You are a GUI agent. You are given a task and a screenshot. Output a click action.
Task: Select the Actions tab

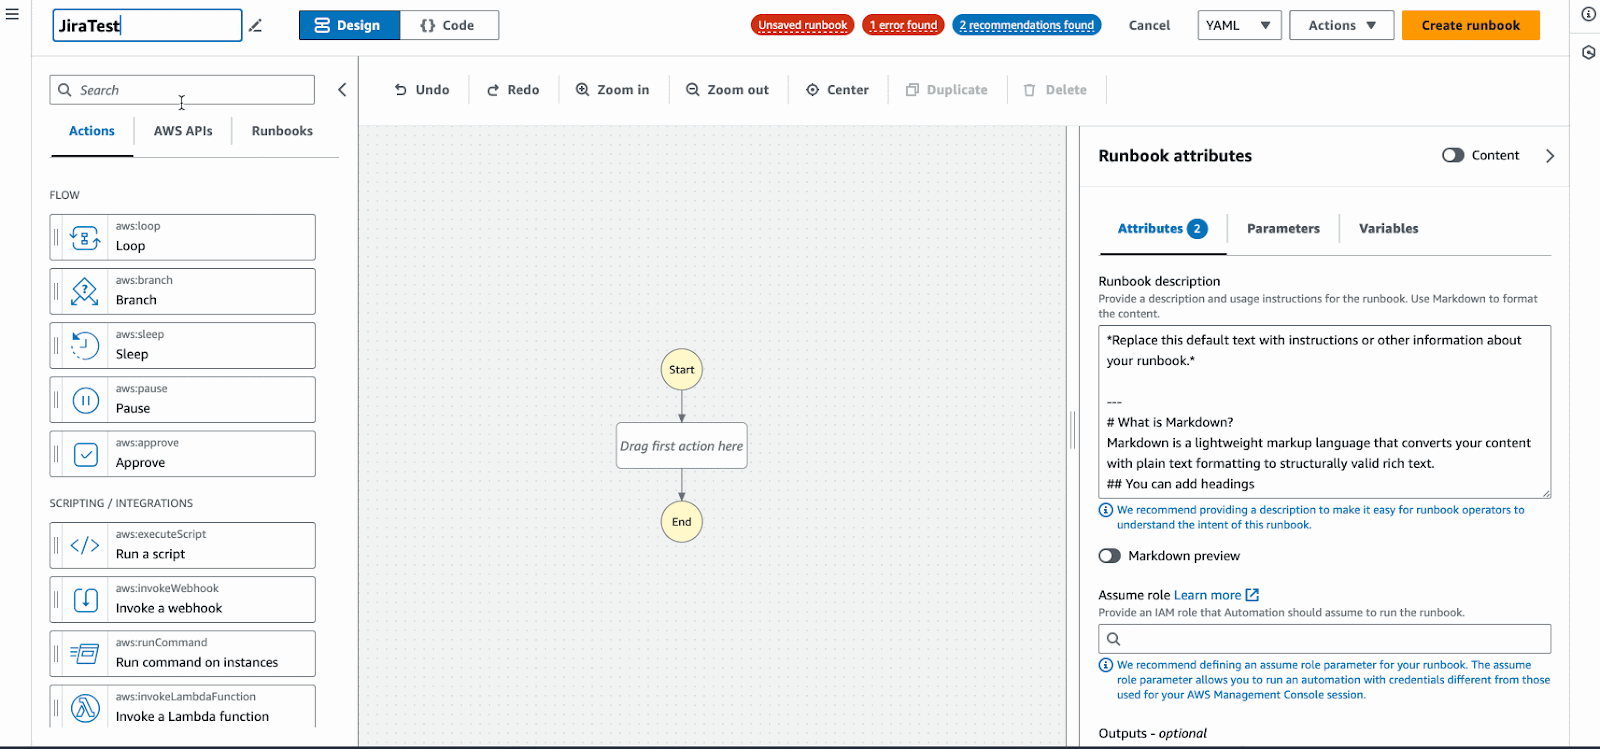point(92,131)
